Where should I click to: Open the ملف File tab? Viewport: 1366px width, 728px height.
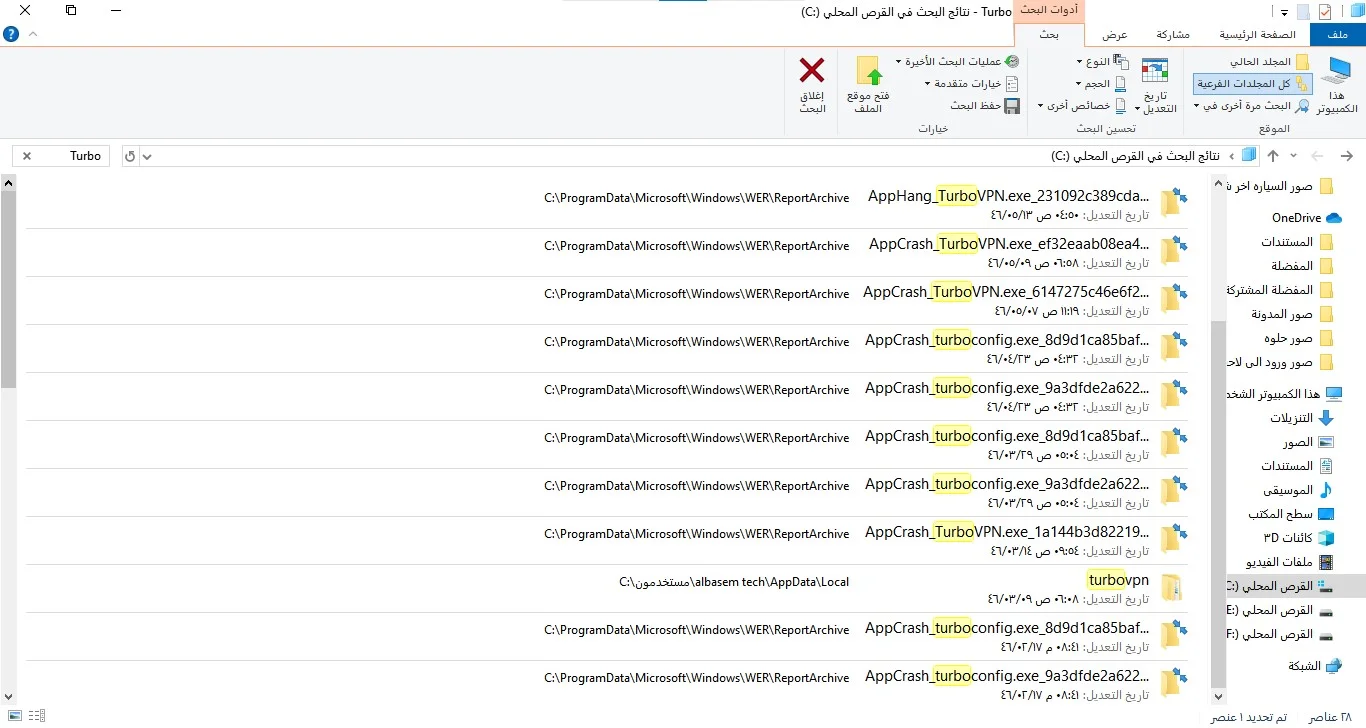1337,34
